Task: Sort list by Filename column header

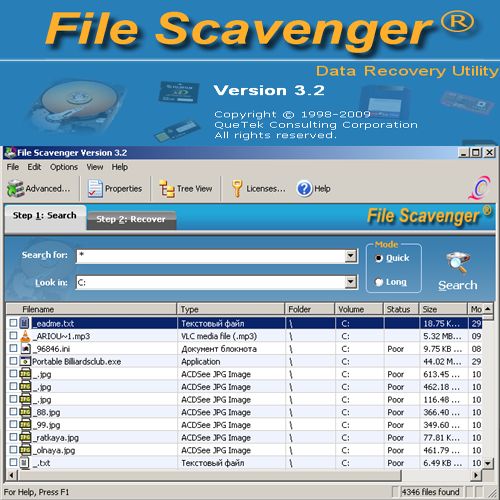Action: [92, 309]
